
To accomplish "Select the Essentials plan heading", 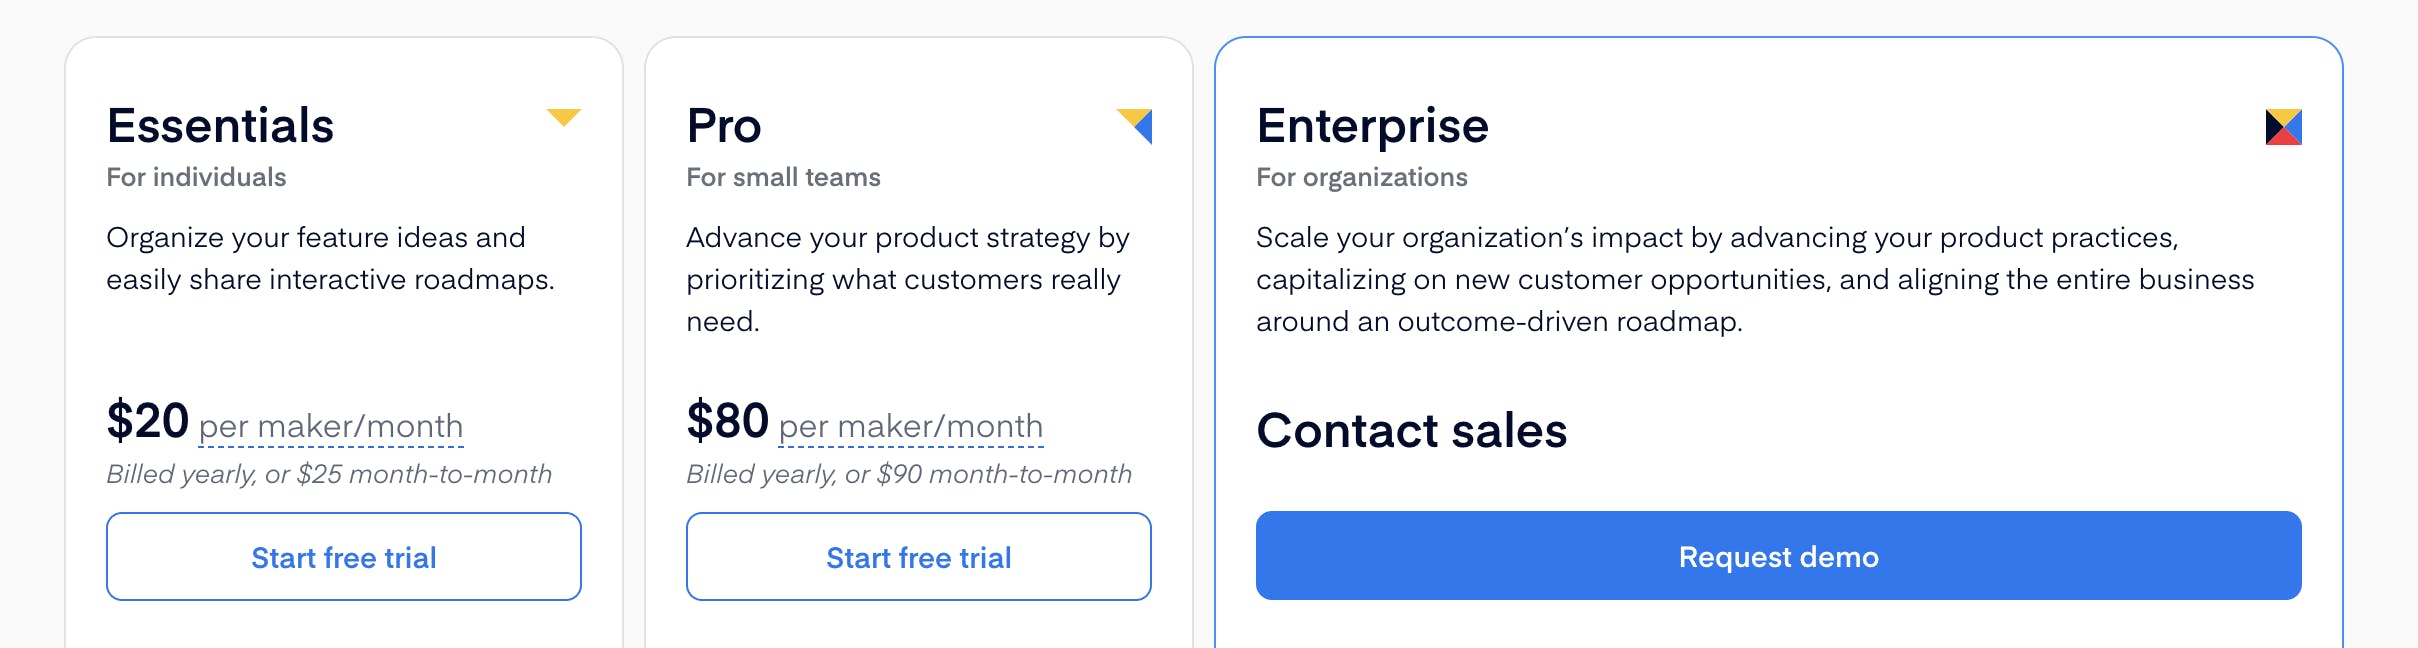I will [220, 126].
